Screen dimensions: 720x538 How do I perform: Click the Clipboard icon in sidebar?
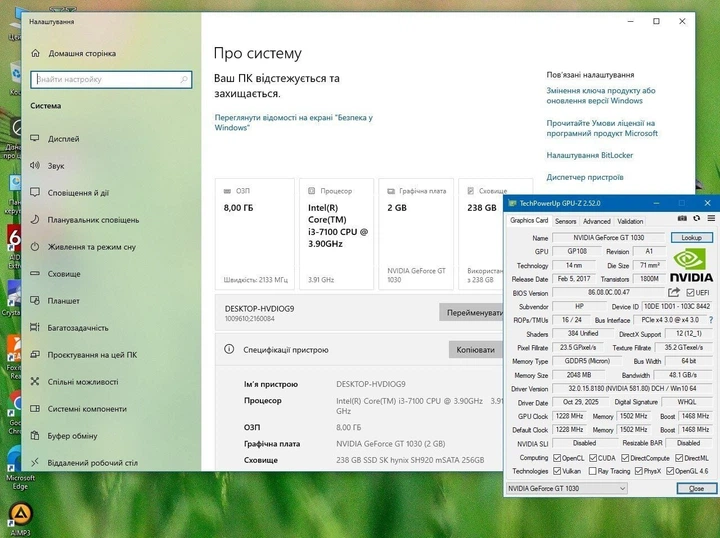click(35, 435)
